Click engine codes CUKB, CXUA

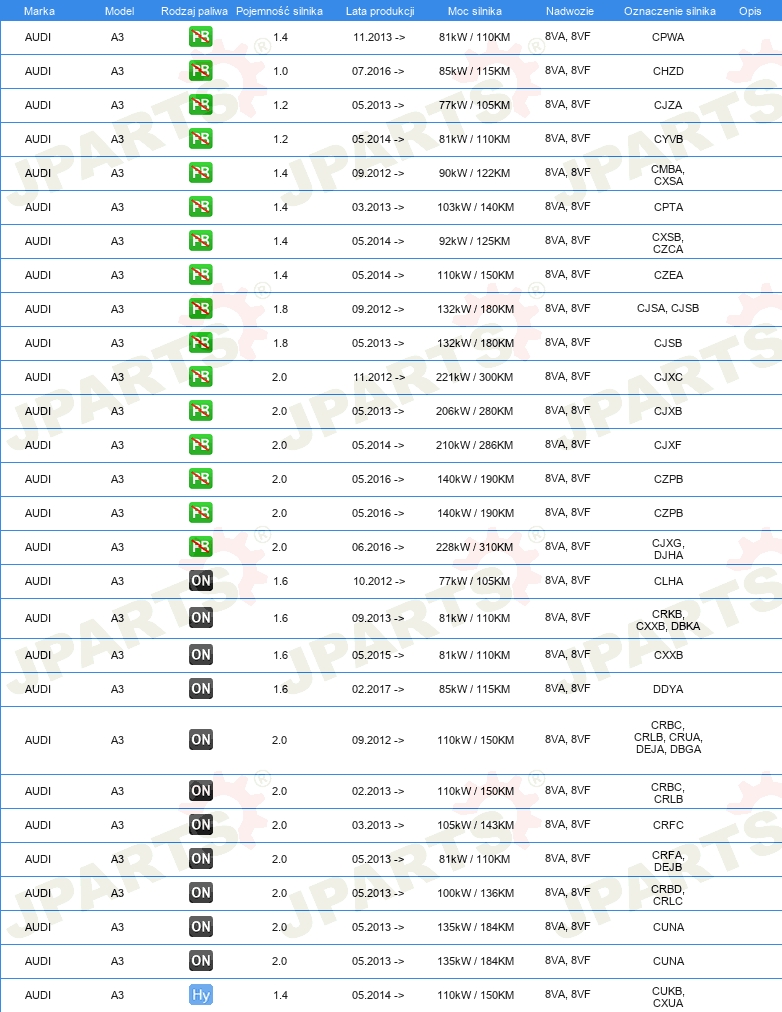point(668,997)
